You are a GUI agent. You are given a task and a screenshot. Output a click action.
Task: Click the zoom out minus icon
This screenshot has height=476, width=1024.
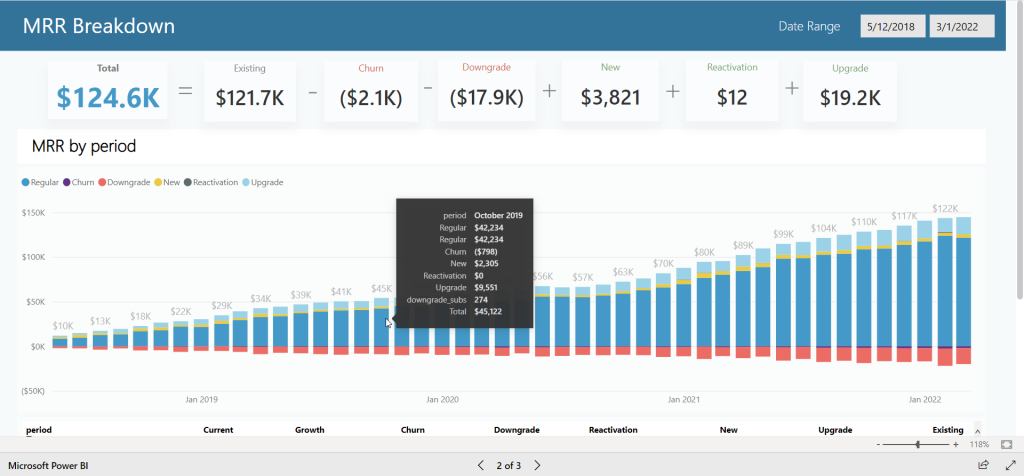[x=879, y=444]
